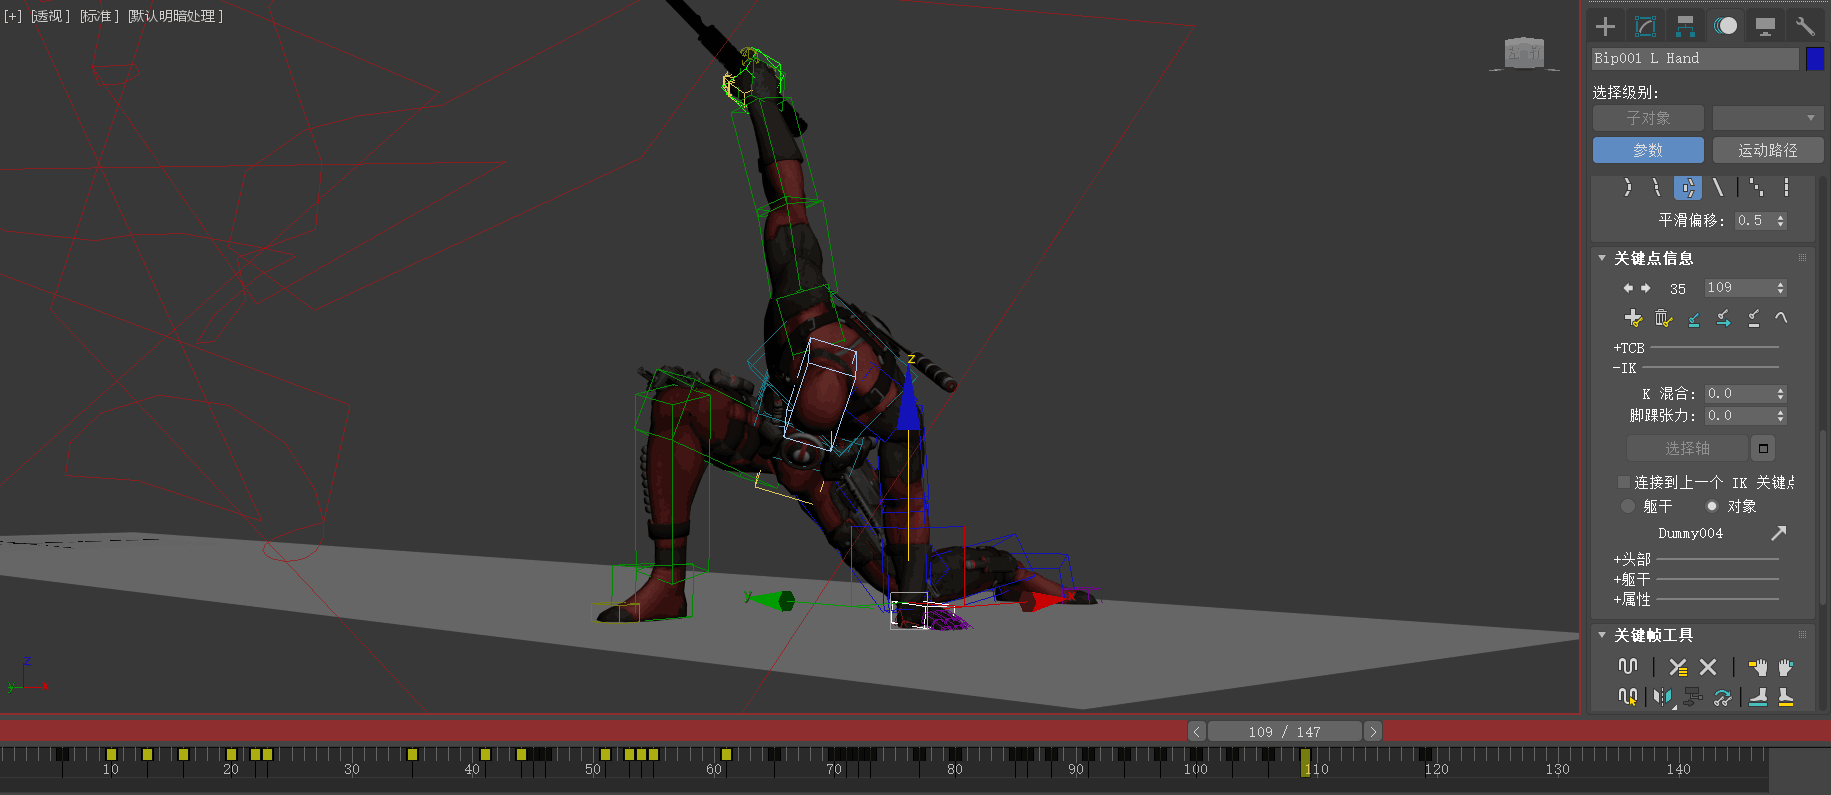Click the Anchor Right Leg foot icon
The width and height of the screenshot is (1831, 795).
pos(1758,696)
